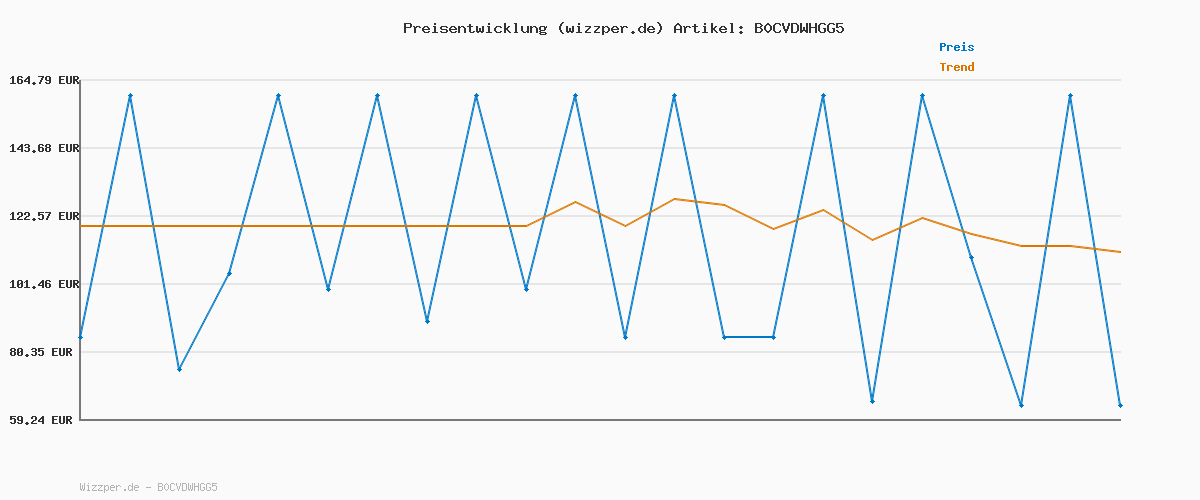Click the 143.68 EUR axis label

tap(43, 148)
